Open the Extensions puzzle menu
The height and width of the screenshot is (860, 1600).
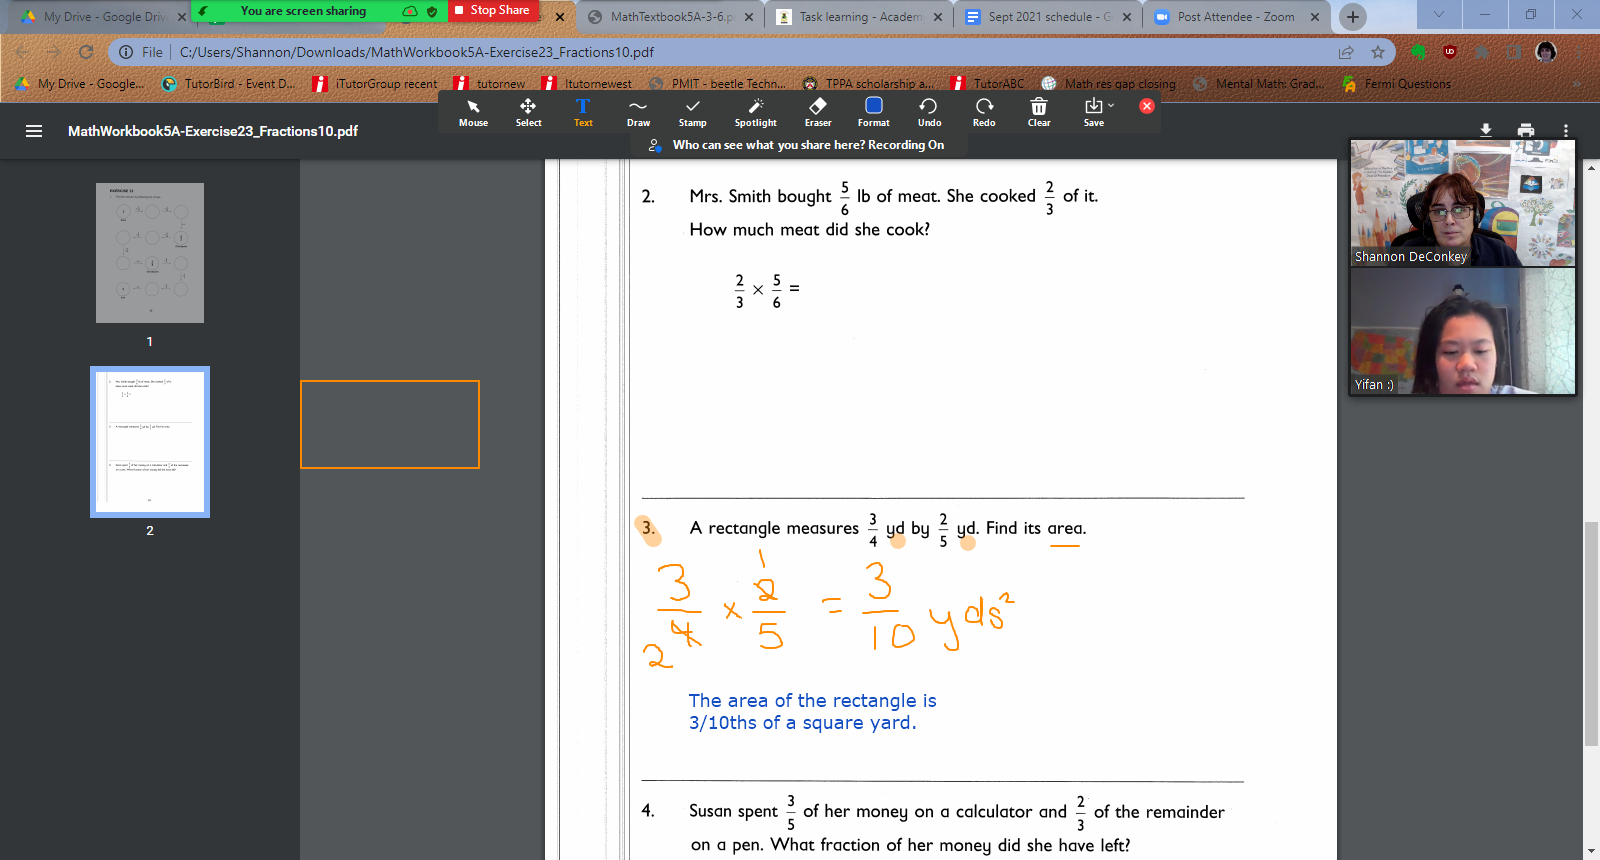pos(1482,52)
